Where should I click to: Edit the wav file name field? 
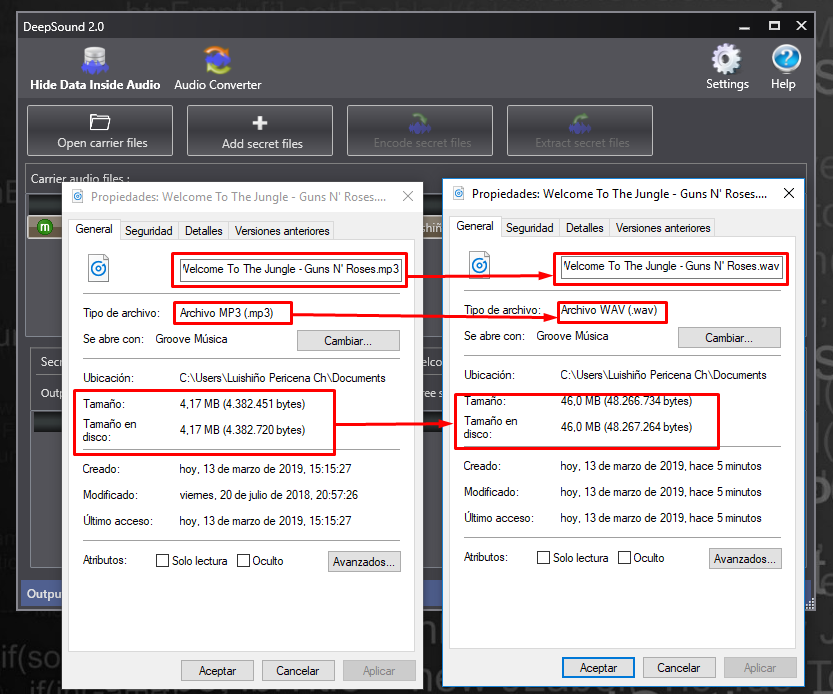(672, 266)
